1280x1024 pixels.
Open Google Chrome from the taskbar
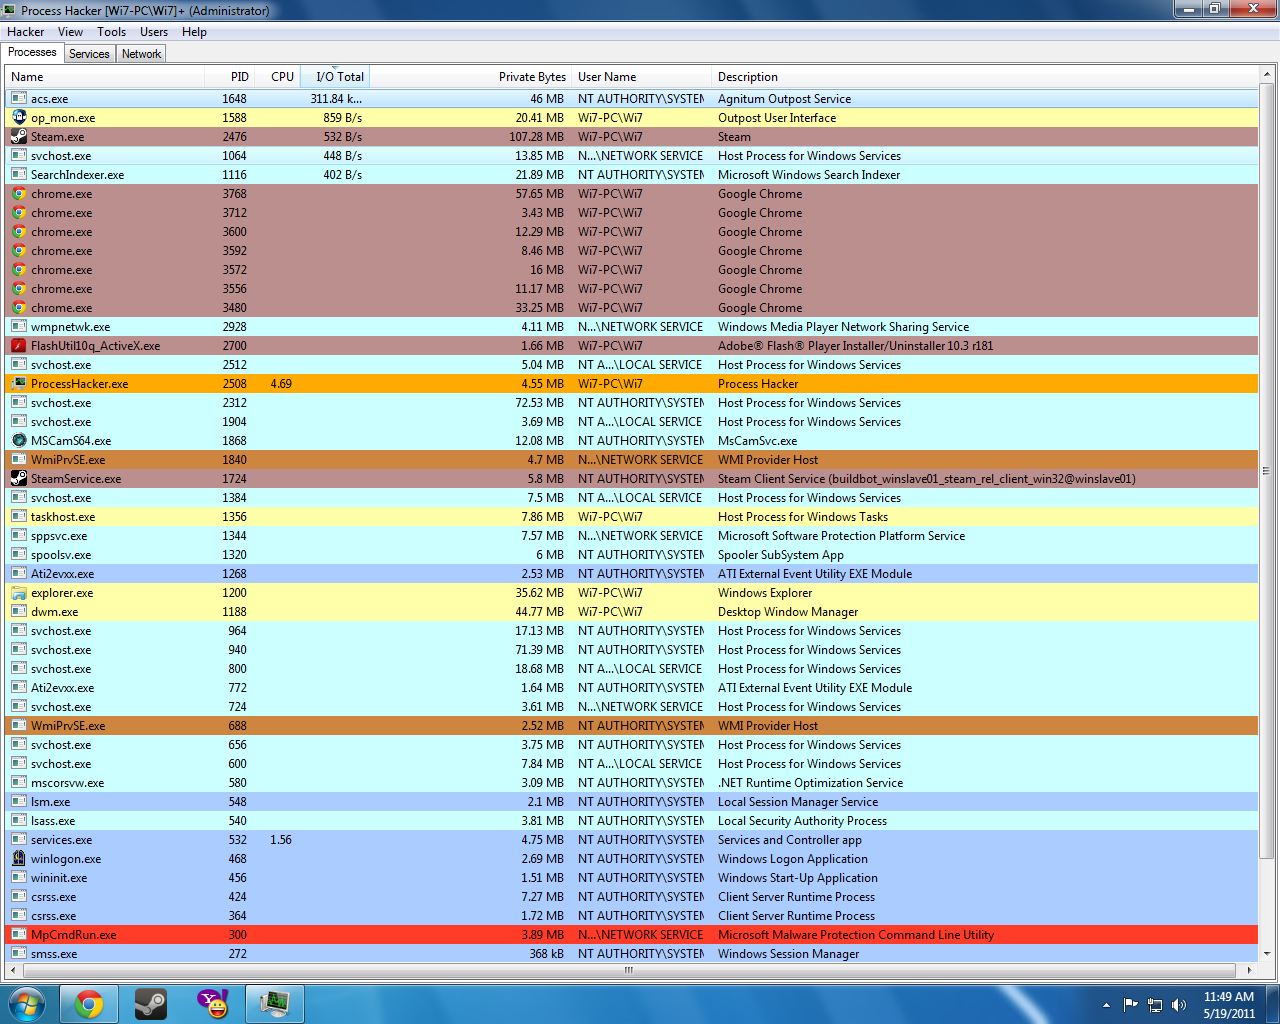(89, 1004)
